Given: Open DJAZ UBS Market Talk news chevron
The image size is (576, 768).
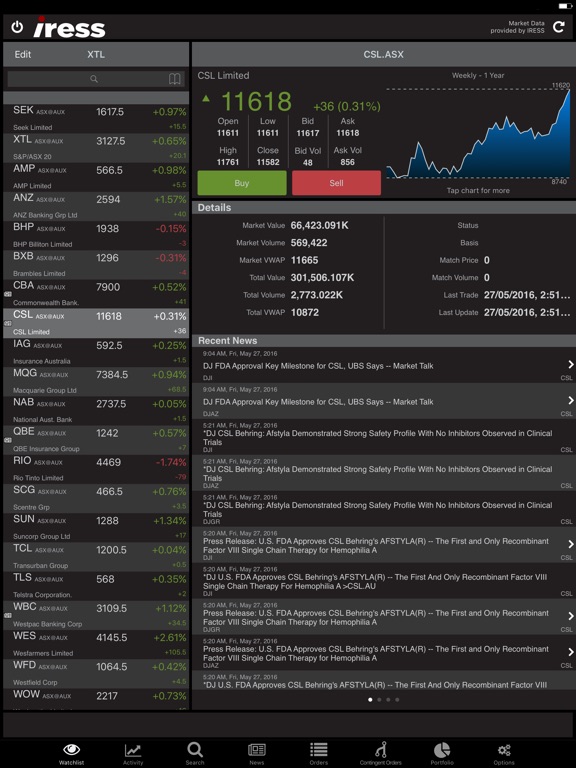Looking at the screenshot, I should click(571, 401).
